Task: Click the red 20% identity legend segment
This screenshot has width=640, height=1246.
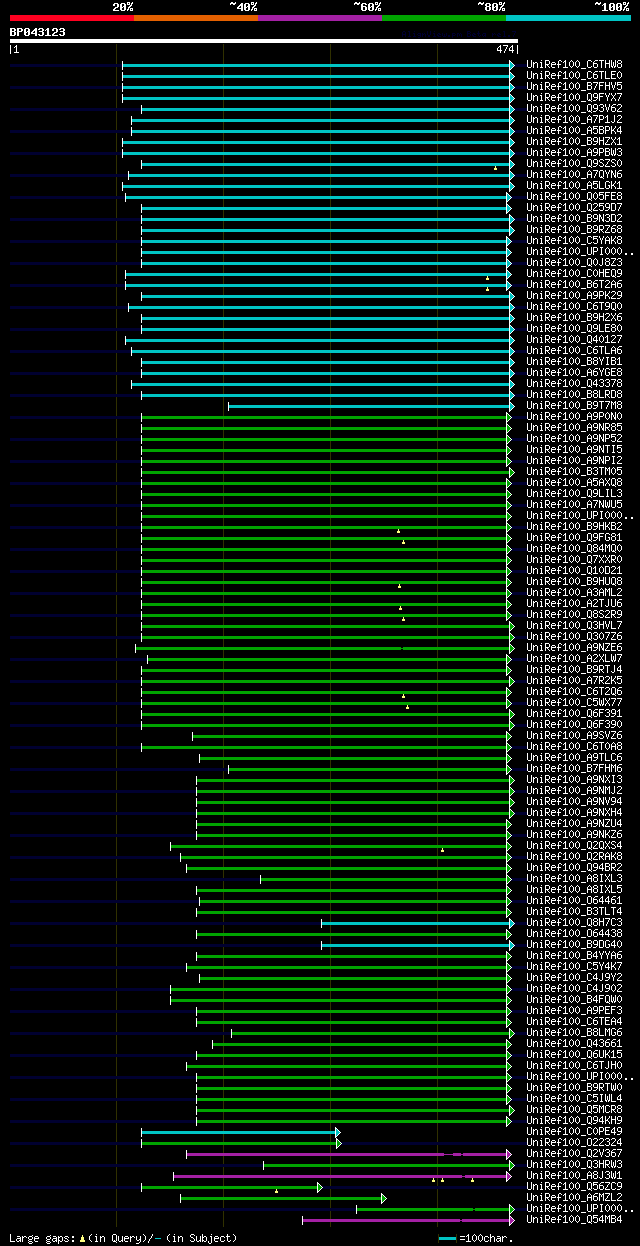Action: pos(71,18)
